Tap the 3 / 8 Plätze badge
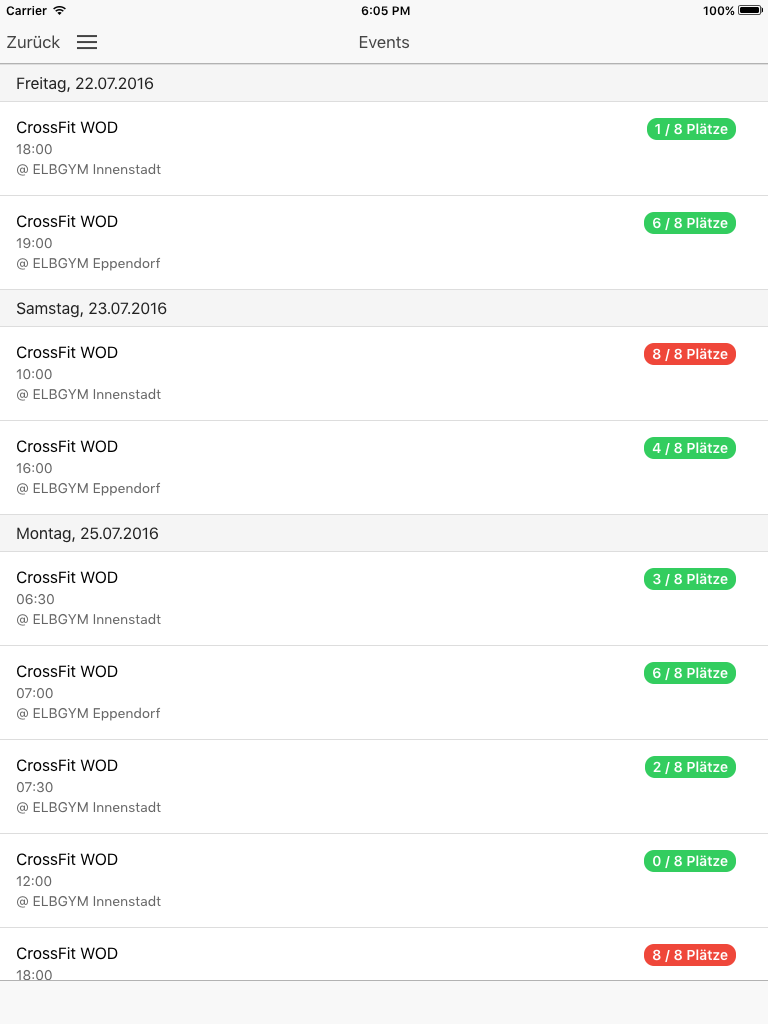Screen dimensions: 768x1024 click(690, 579)
